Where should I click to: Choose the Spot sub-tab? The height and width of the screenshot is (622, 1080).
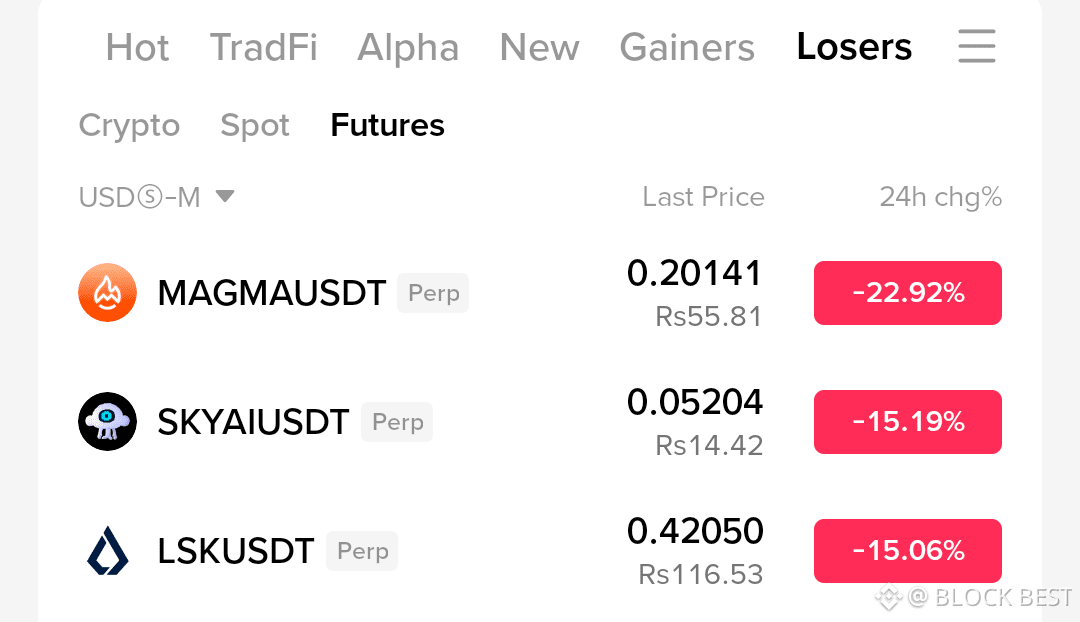click(255, 125)
